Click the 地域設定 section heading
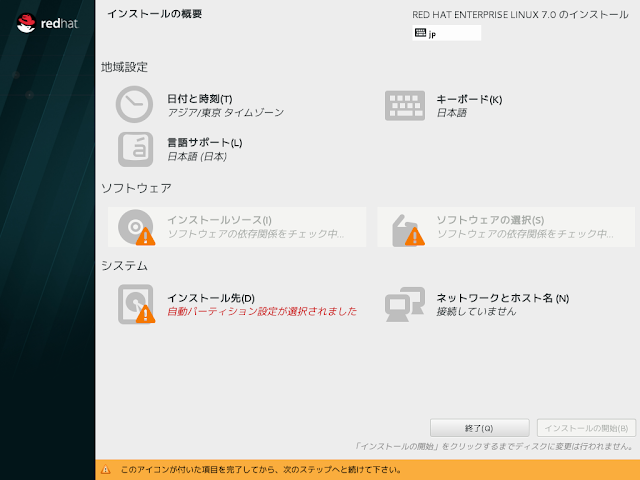Screen dimensions: 640x480 coord(124,67)
